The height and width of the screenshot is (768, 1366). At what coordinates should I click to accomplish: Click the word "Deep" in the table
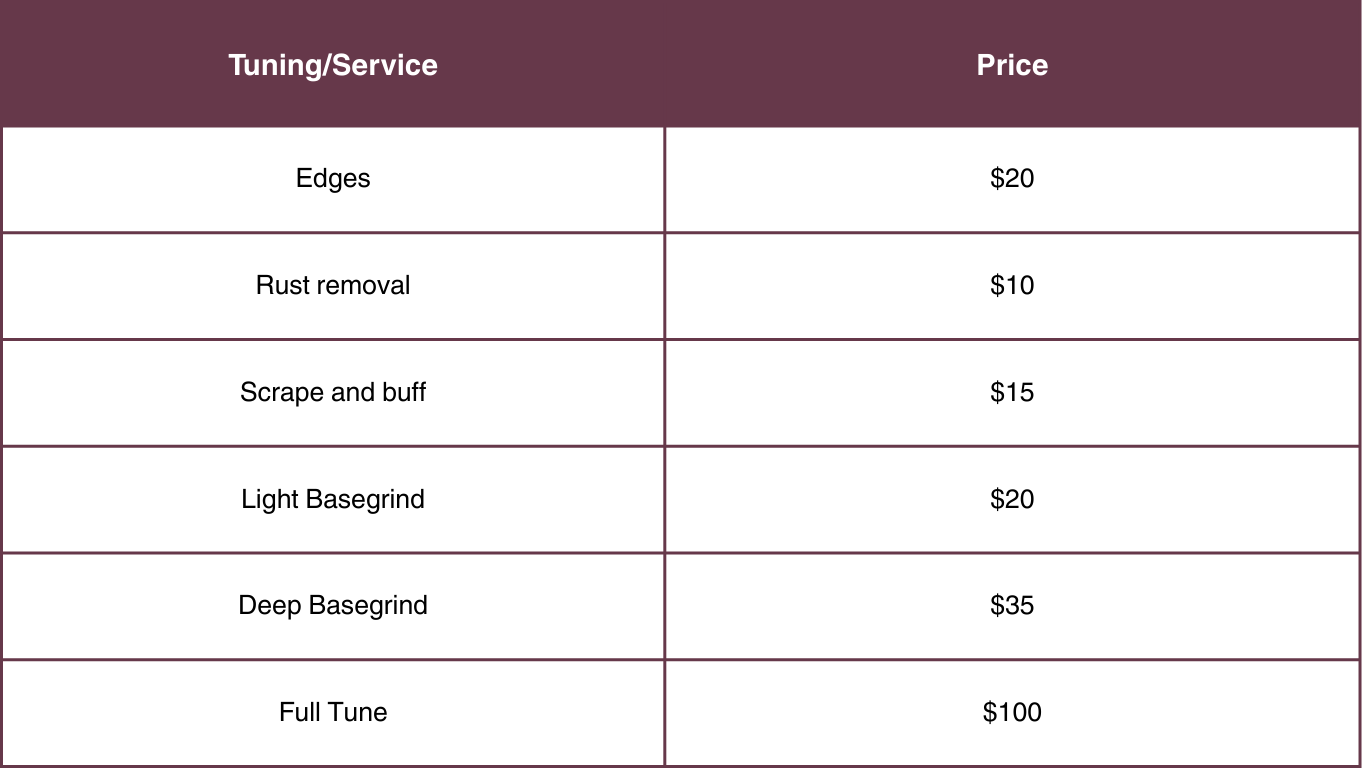(269, 606)
